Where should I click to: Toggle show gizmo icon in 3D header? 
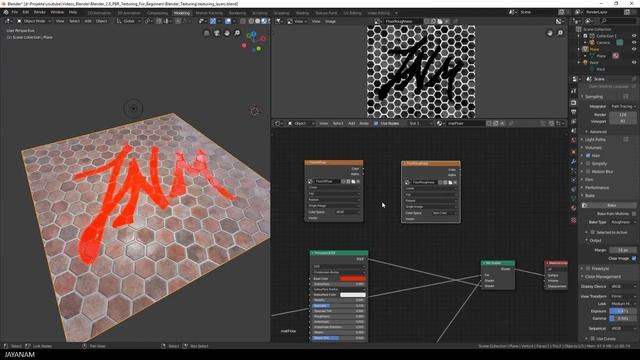coord(213,21)
